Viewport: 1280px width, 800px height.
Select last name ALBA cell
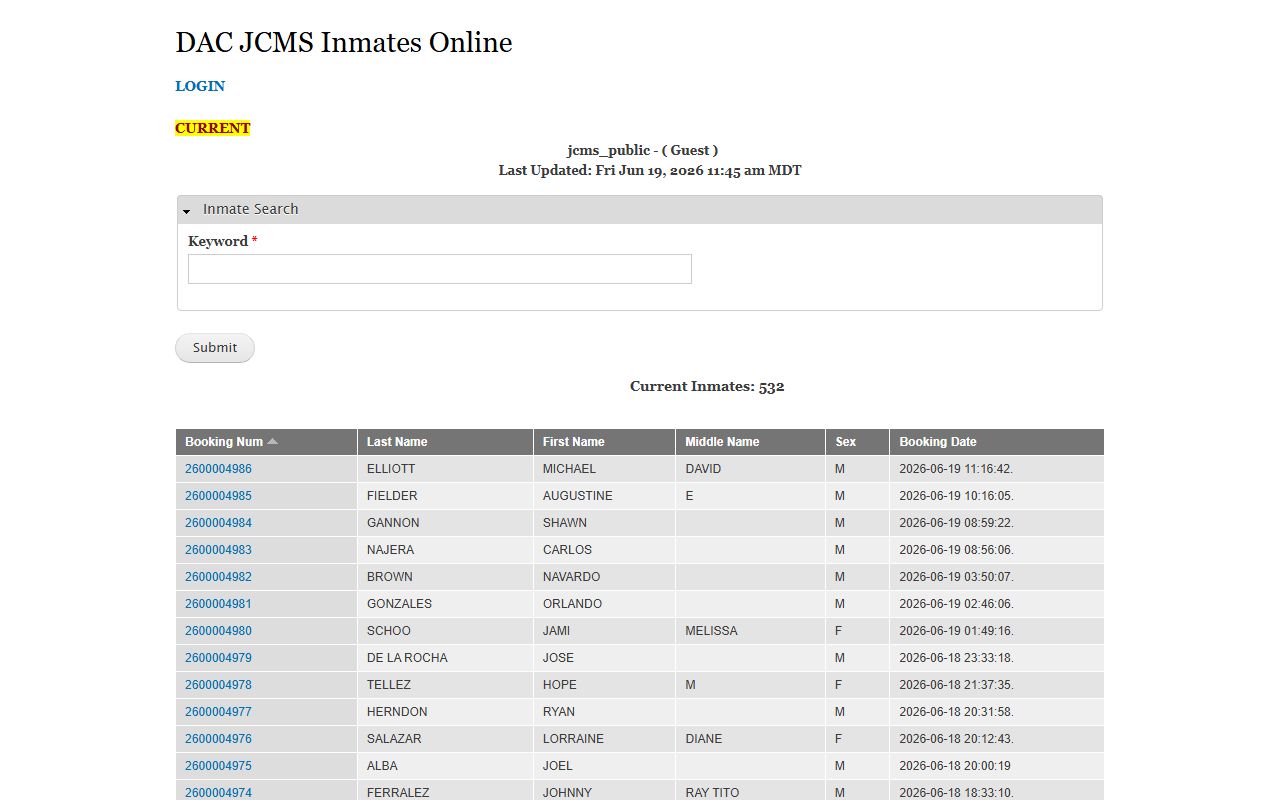(445, 766)
